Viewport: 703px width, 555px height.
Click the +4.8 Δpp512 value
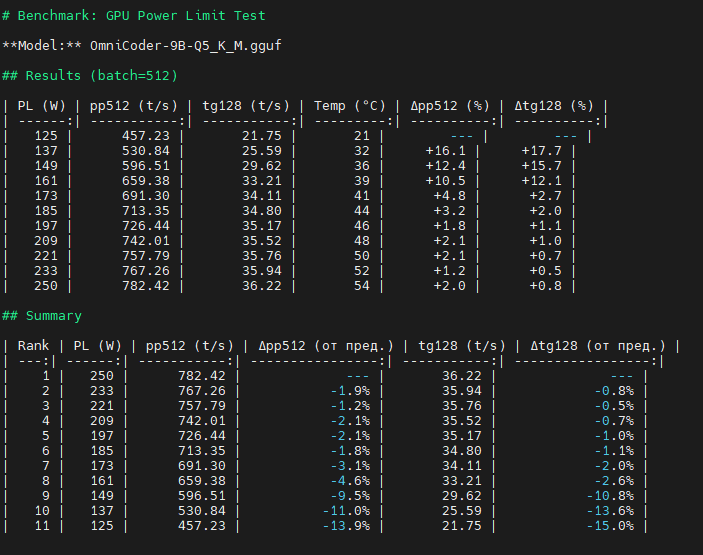450,196
